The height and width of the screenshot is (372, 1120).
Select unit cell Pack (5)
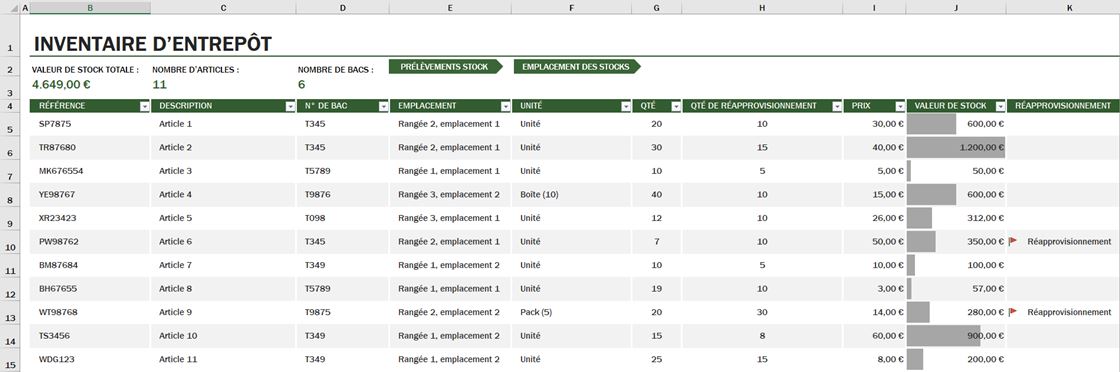click(x=571, y=312)
